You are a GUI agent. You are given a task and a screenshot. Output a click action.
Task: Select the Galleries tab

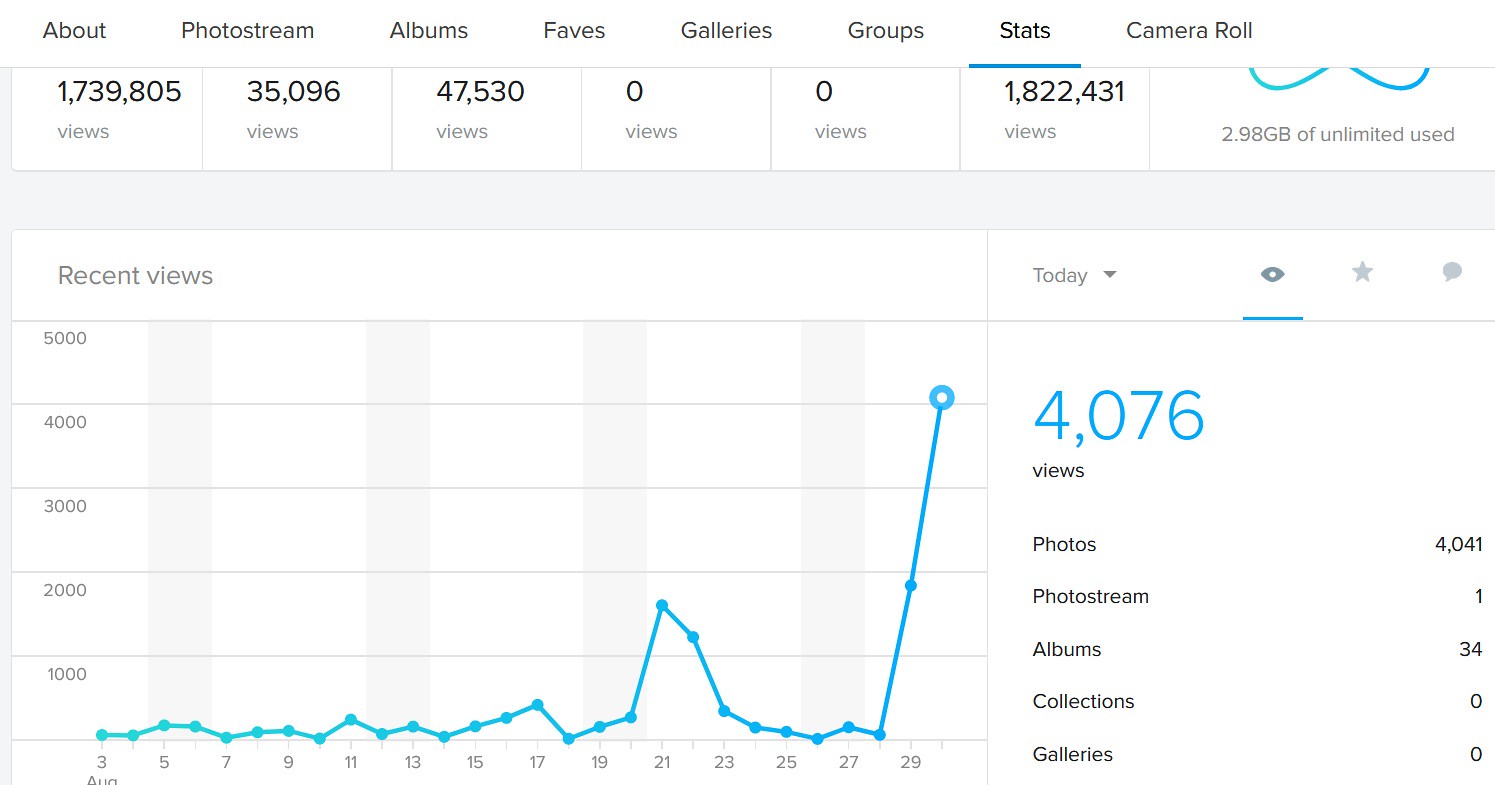click(726, 31)
